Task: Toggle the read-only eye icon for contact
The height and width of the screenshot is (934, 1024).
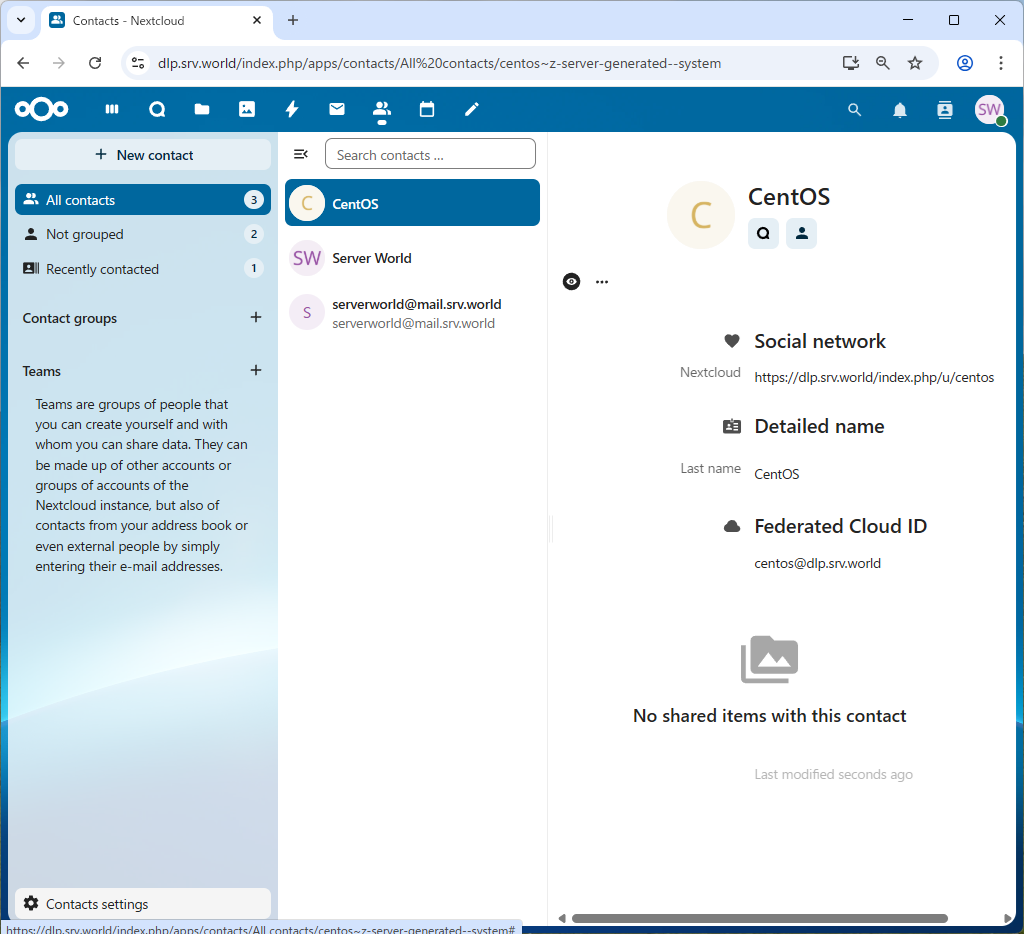Action: pos(571,282)
